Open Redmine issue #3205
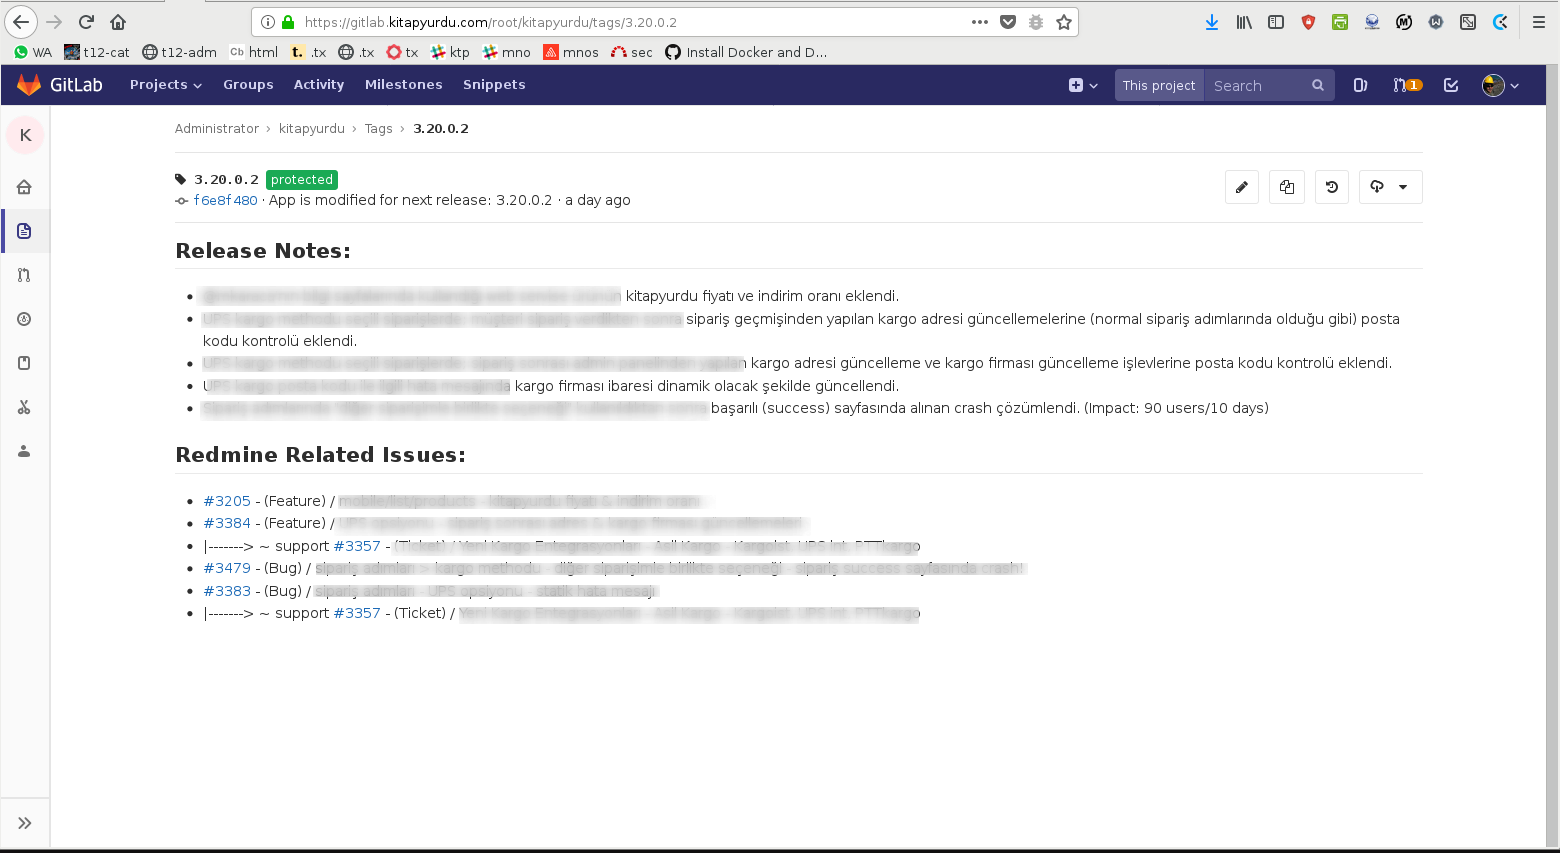Viewport: 1560px width, 853px height. pos(227,501)
